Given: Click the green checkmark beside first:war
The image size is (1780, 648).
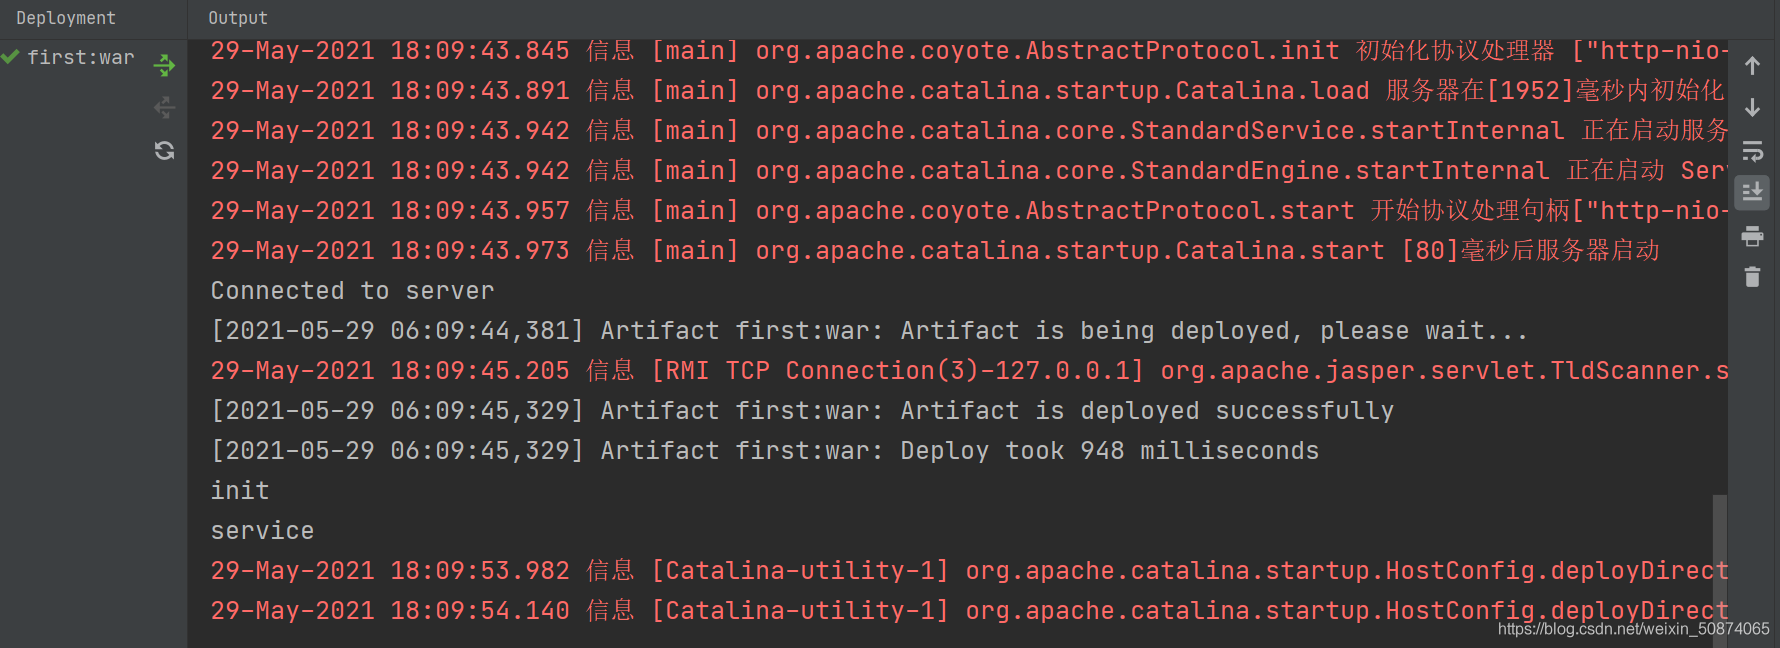Looking at the screenshot, I should click(x=10, y=57).
